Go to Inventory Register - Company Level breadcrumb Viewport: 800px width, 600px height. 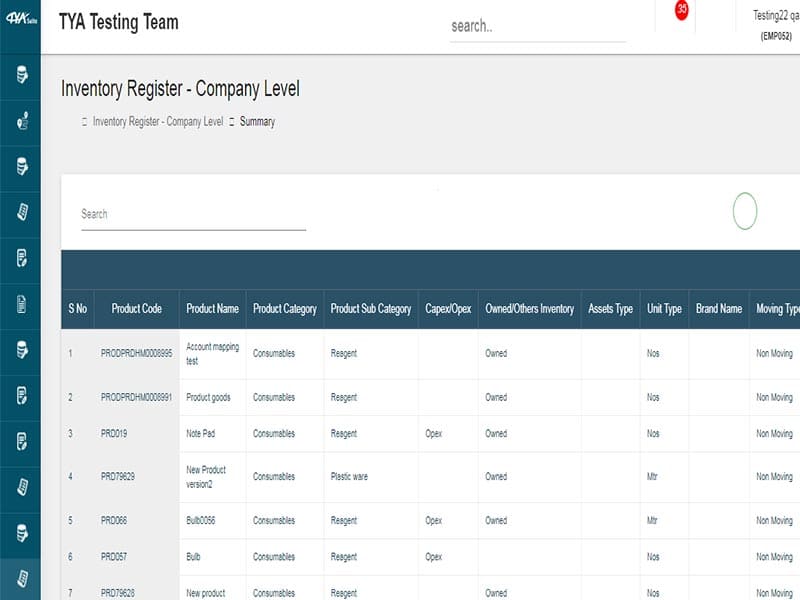pyautogui.click(x=157, y=122)
